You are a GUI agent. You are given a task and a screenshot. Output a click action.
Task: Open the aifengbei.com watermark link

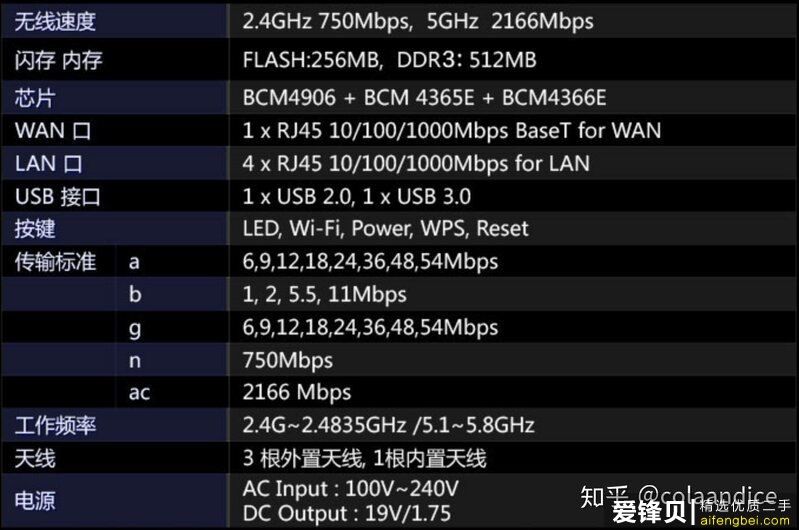point(744,520)
